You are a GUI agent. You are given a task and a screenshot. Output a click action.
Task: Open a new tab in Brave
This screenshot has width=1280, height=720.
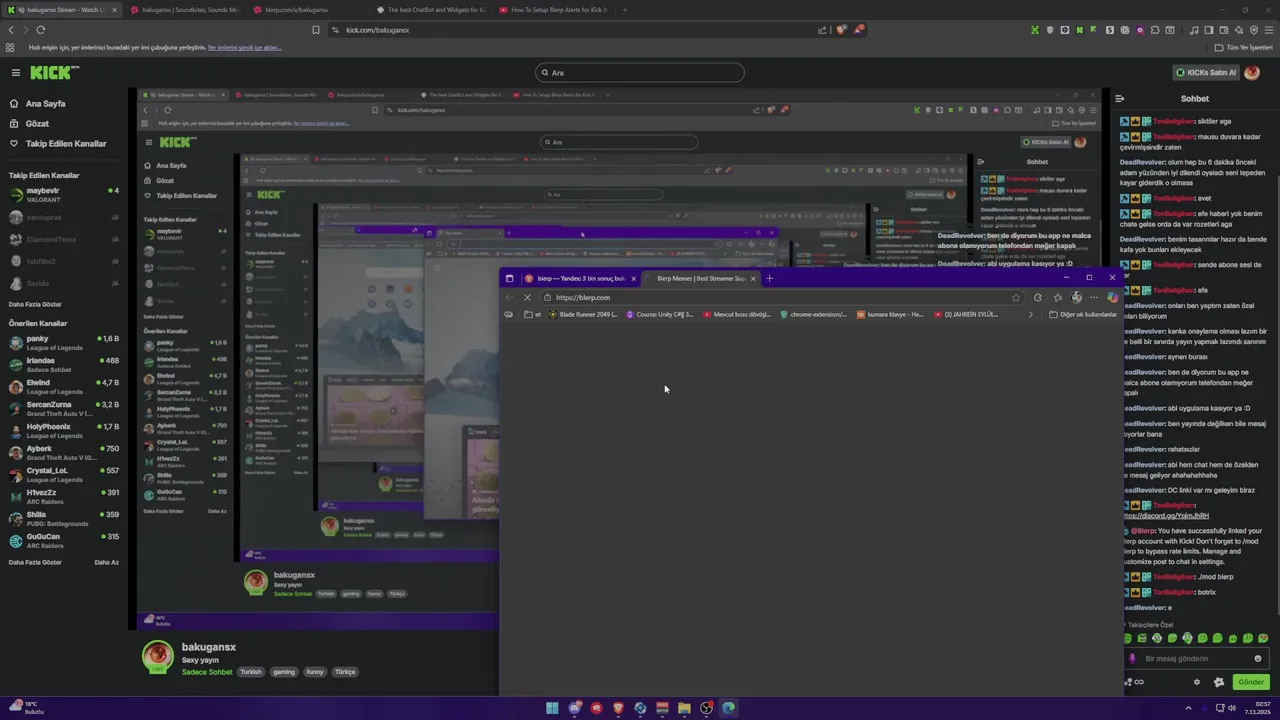[x=625, y=10]
